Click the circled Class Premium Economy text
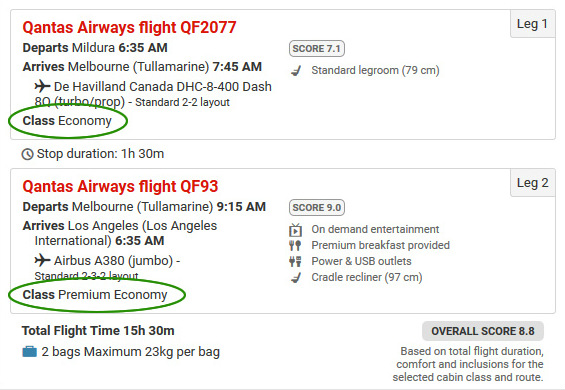The height and width of the screenshot is (390, 565). point(95,295)
